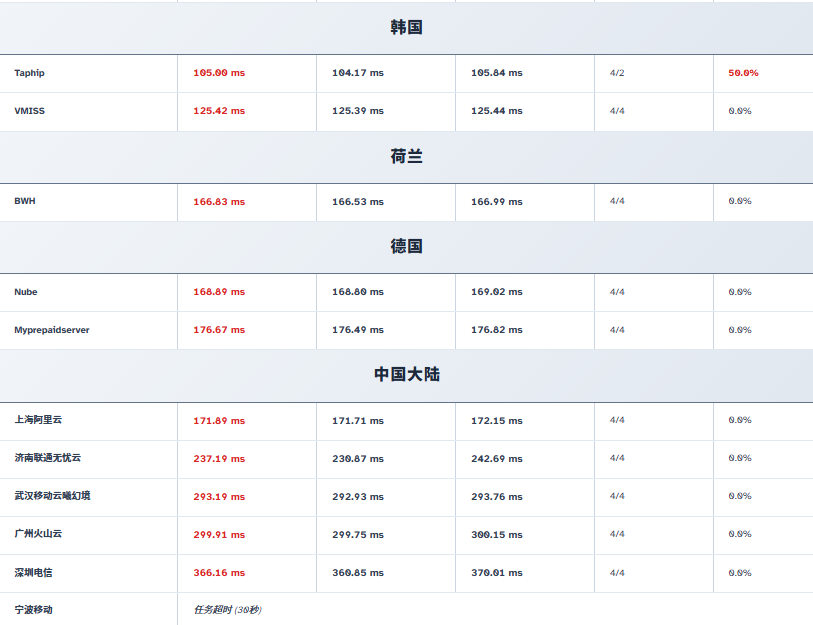Click Taphip's 50.0% packet loss value
Image resolution: width=813 pixels, height=625 pixels.
[743, 73]
